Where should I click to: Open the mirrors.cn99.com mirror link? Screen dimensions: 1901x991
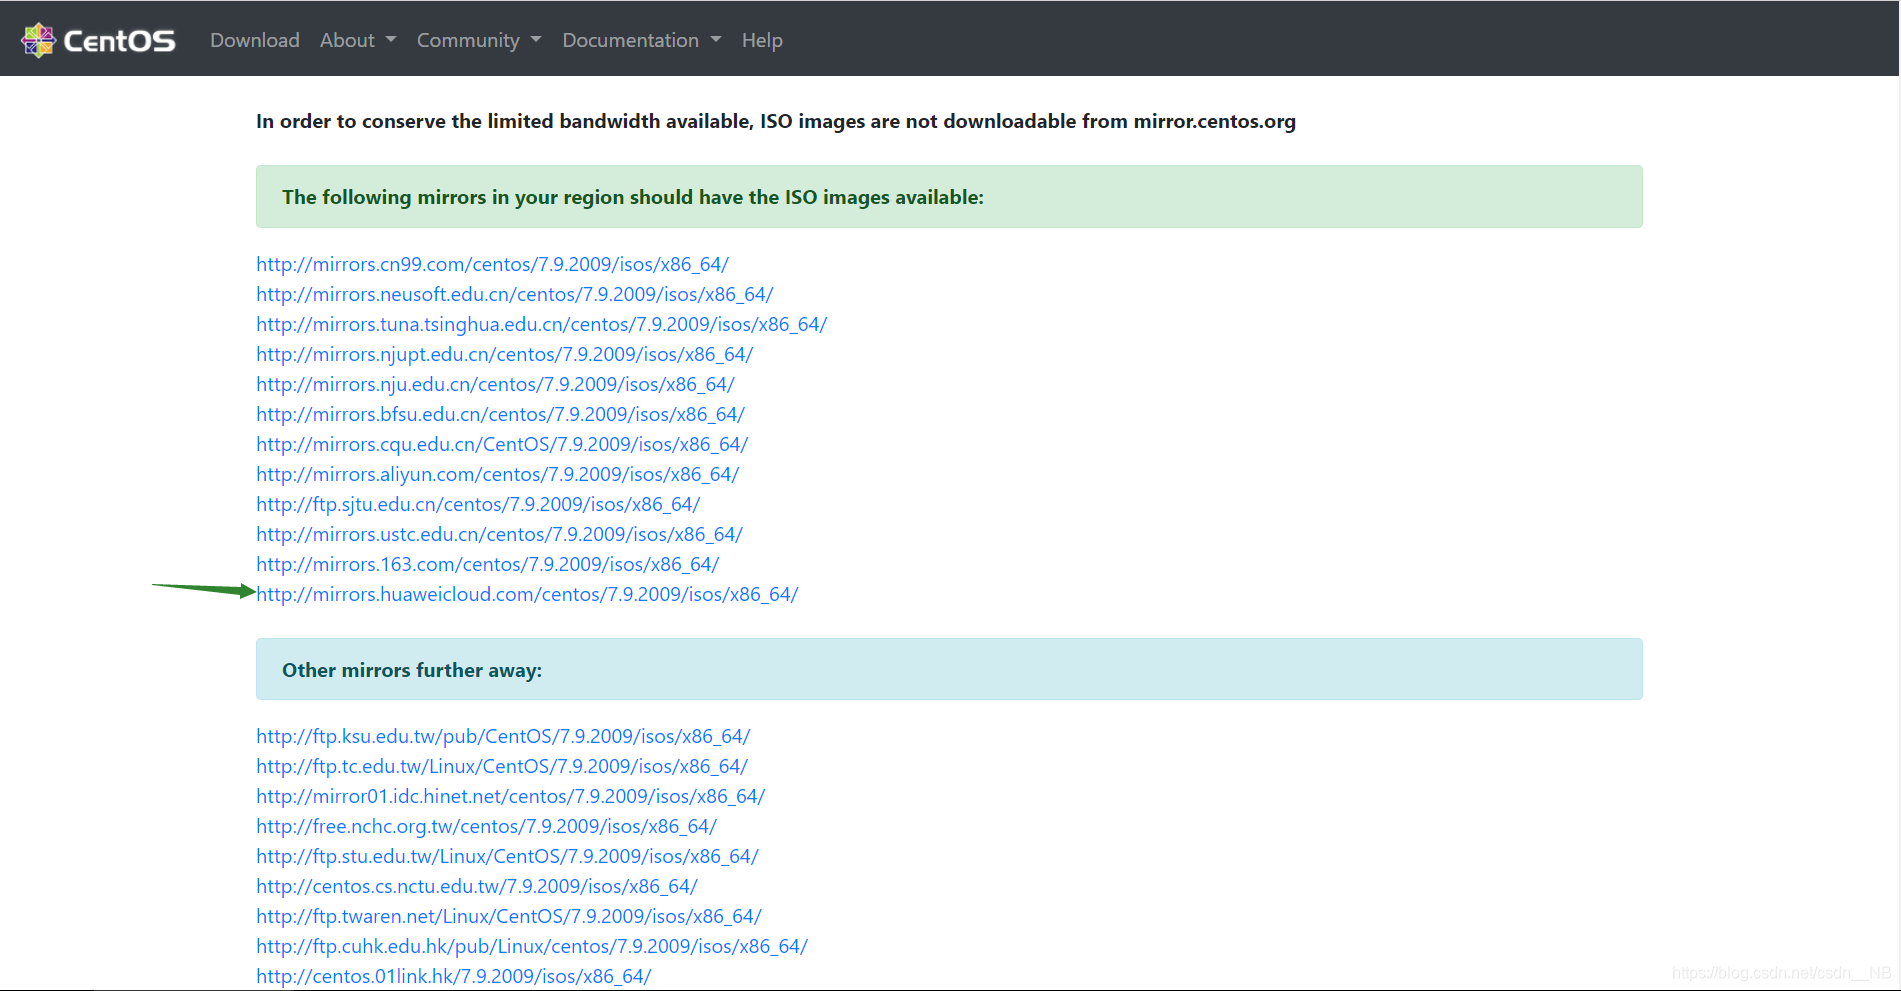pos(492,264)
